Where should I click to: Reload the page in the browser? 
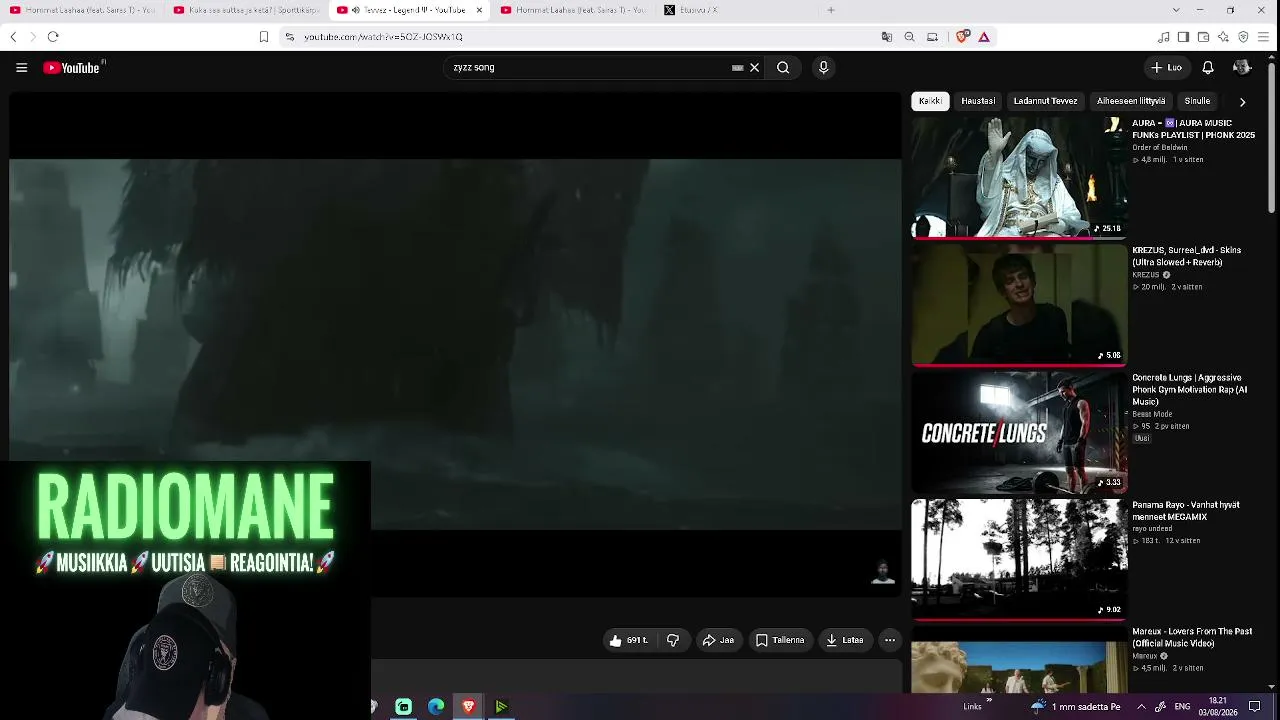[x=53, y=37]
